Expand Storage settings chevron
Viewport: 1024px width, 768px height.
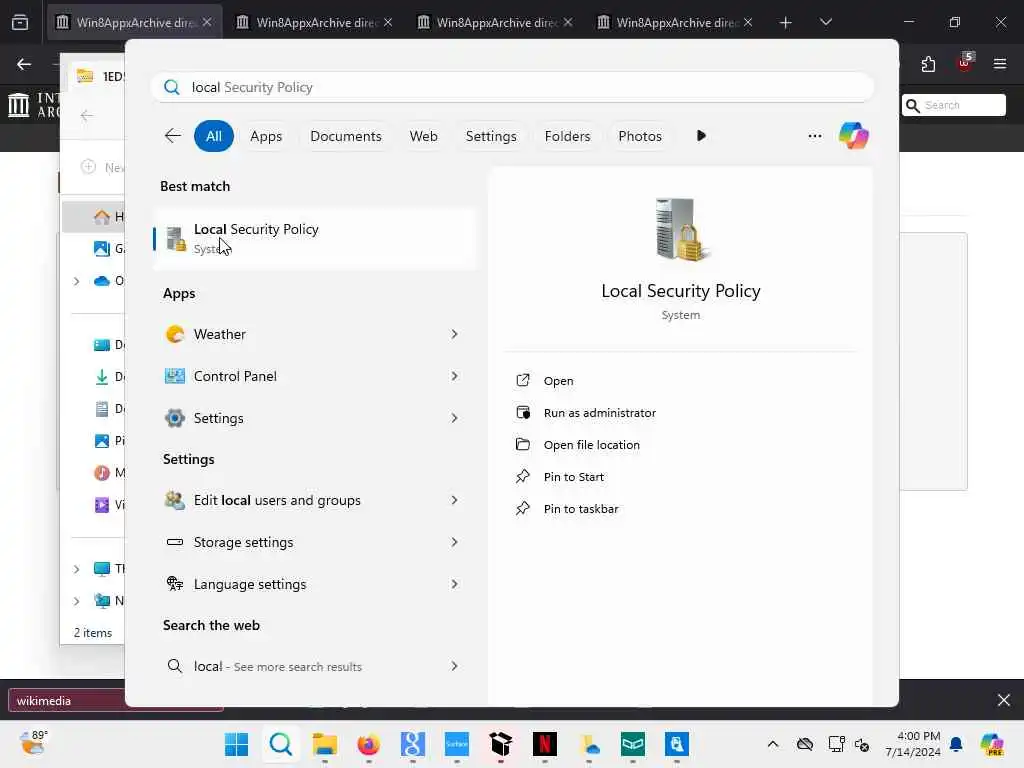point(455,542)
